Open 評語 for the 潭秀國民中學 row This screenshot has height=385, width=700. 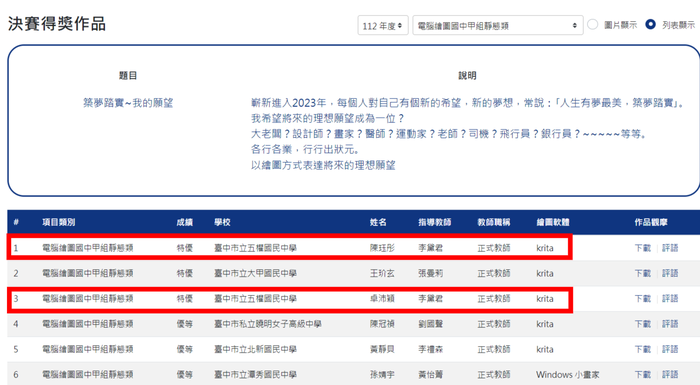(x=670, y=374)
